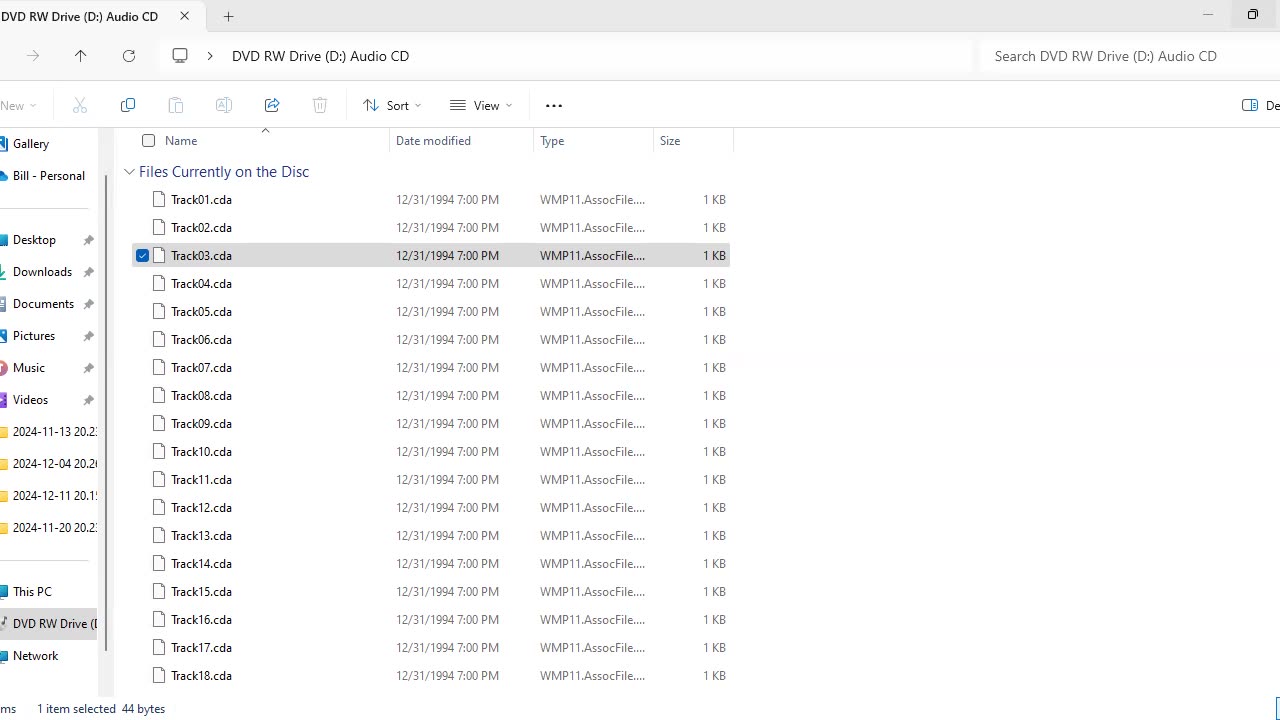
Task: Click the pin icon next to Music
Action: tap(88, 368)
